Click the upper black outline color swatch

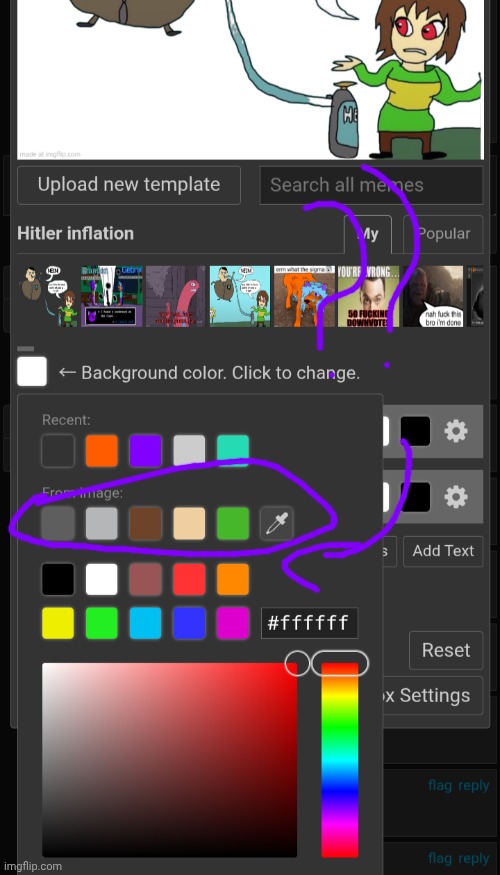(x=415, y=431)
